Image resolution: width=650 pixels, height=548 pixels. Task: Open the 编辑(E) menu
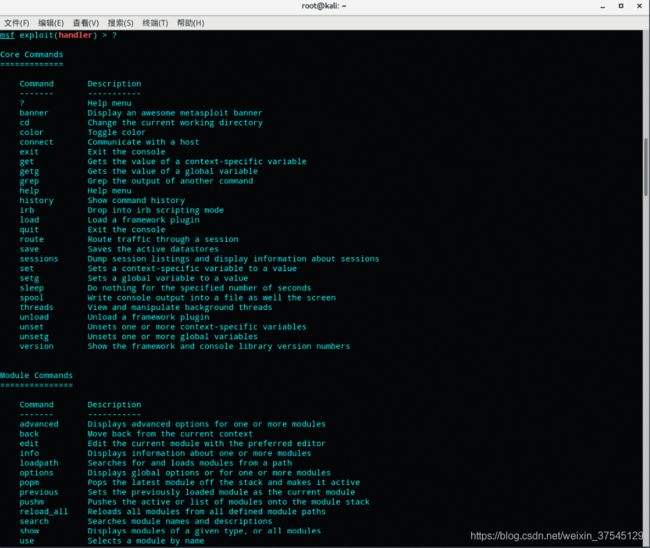point(51,23)
